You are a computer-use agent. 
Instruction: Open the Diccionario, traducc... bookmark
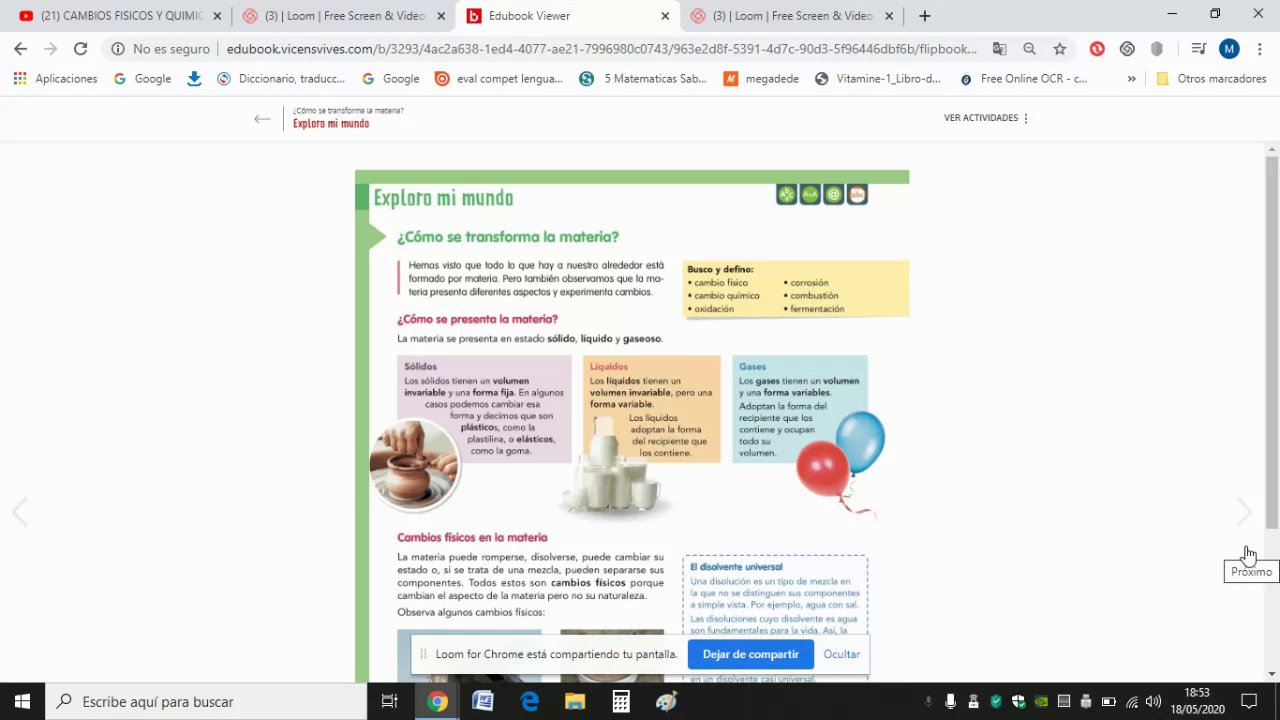tap(281, 78)
